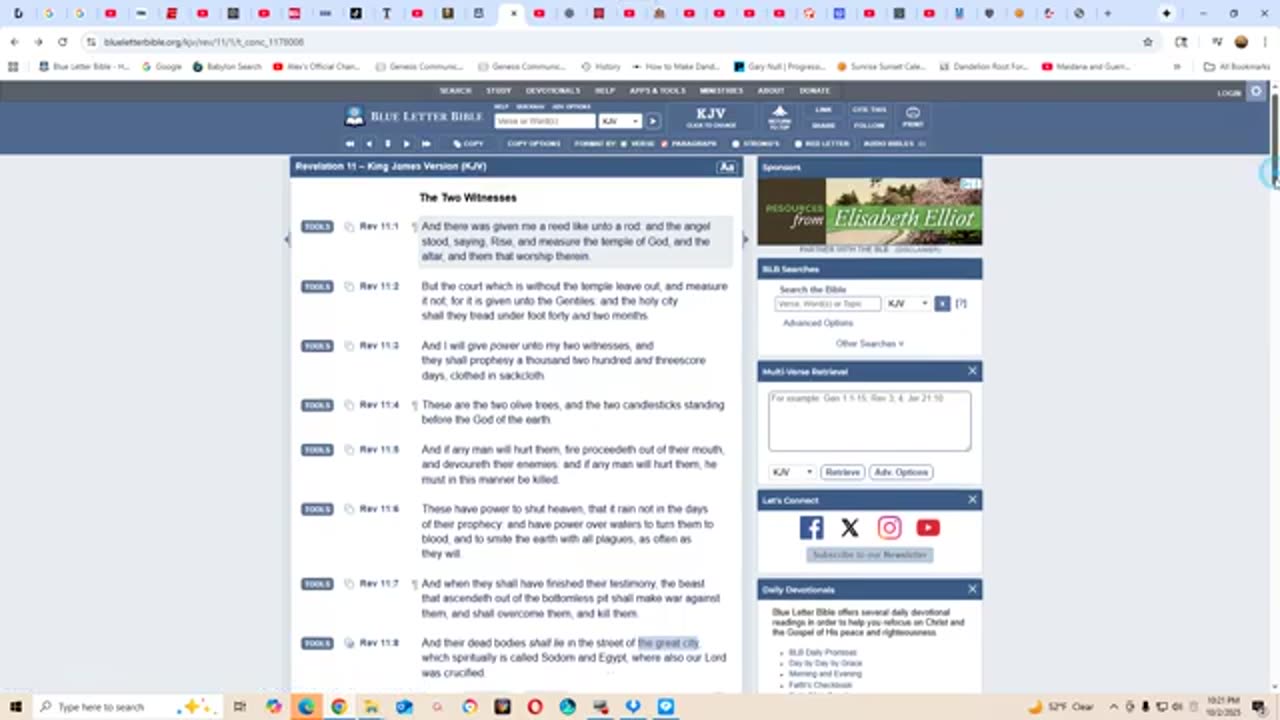Click the single left arrow navigation button
Screen dimensions: 1280x720
point(369,144)
